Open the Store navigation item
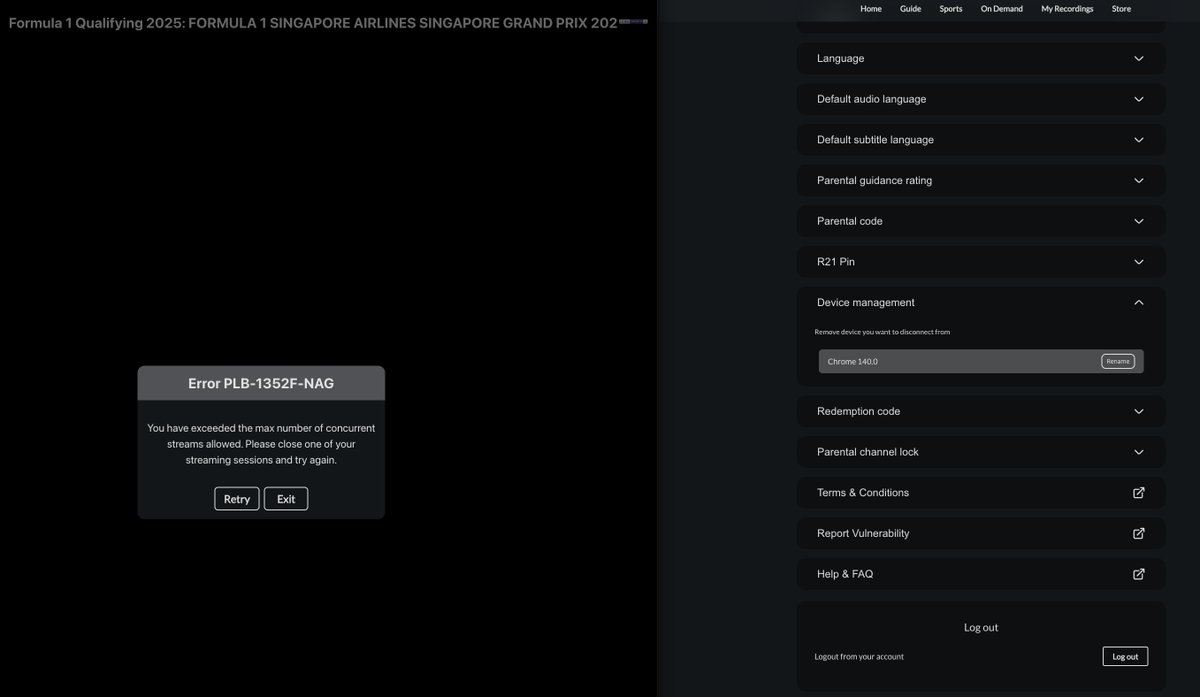The image size is (1200, 697). click(x=1121, y=8)
